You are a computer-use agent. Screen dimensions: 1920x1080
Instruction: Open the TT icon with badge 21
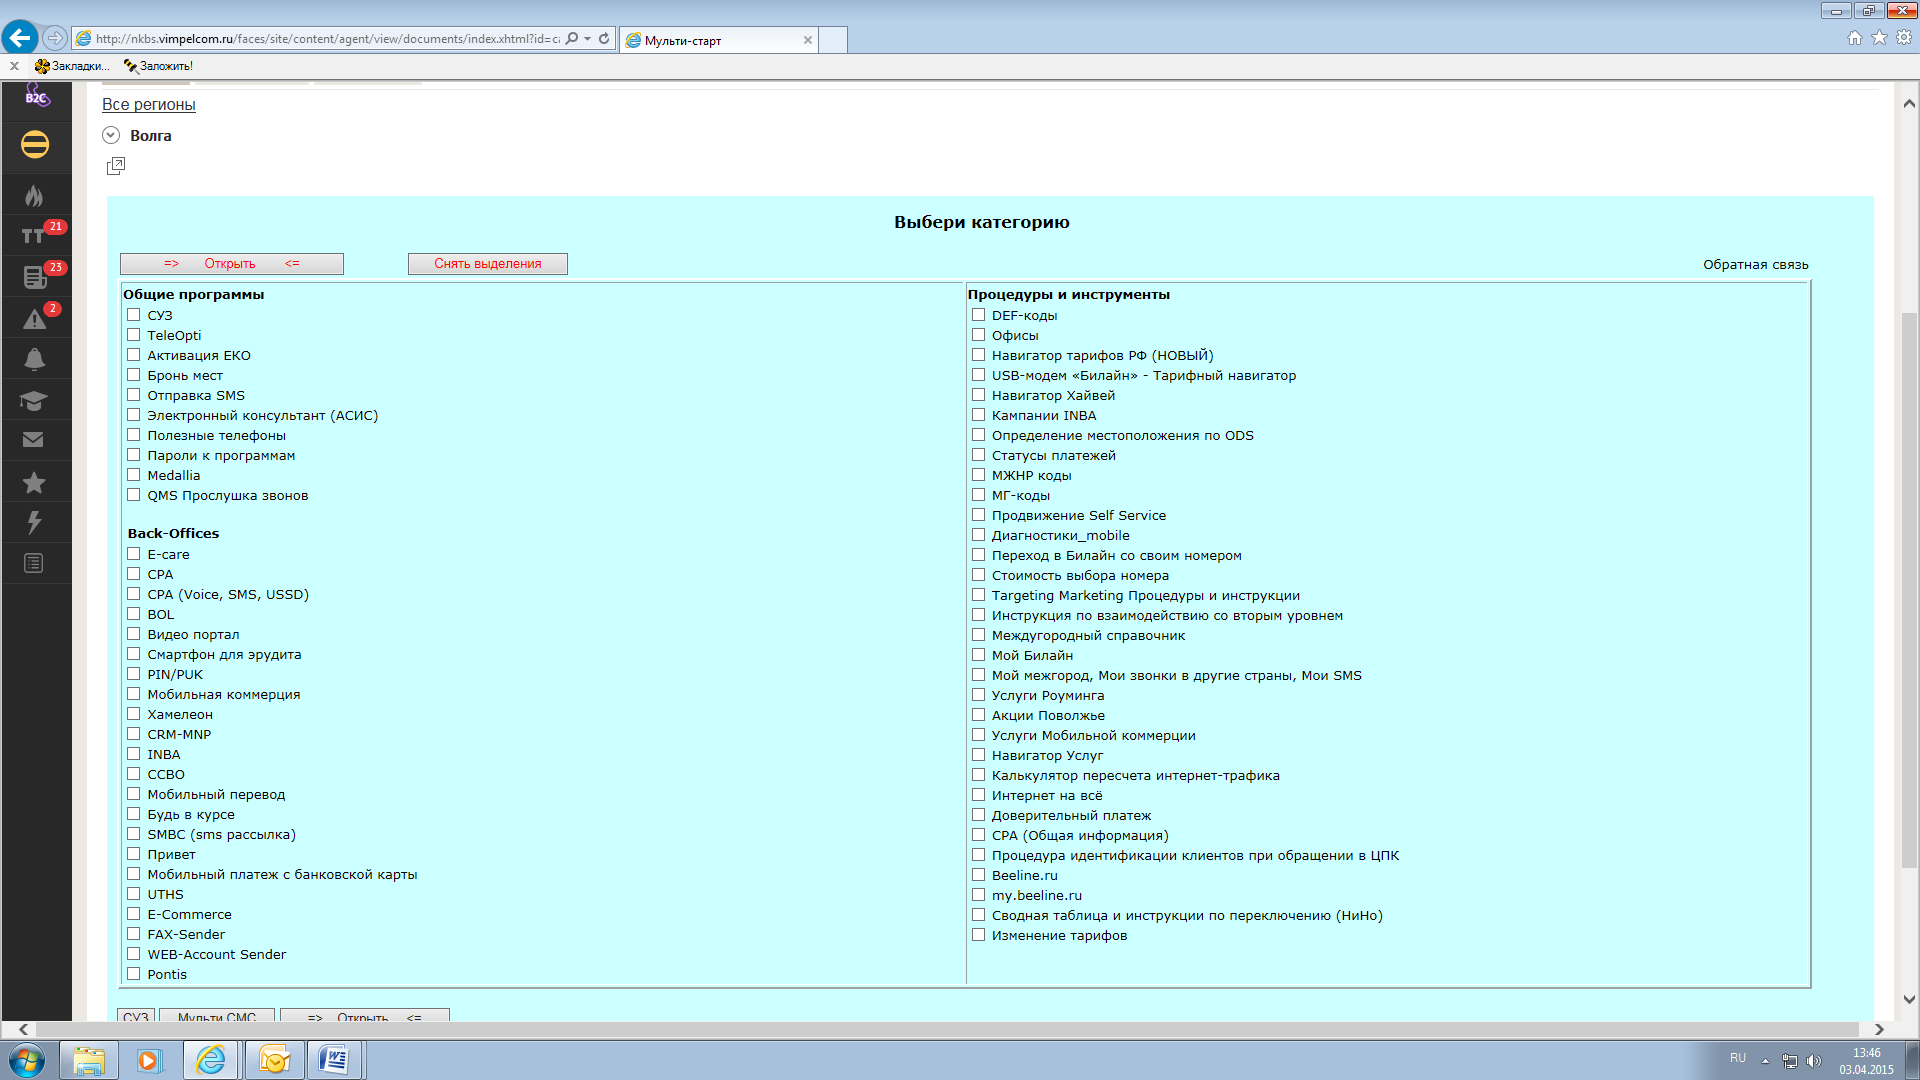33,236
